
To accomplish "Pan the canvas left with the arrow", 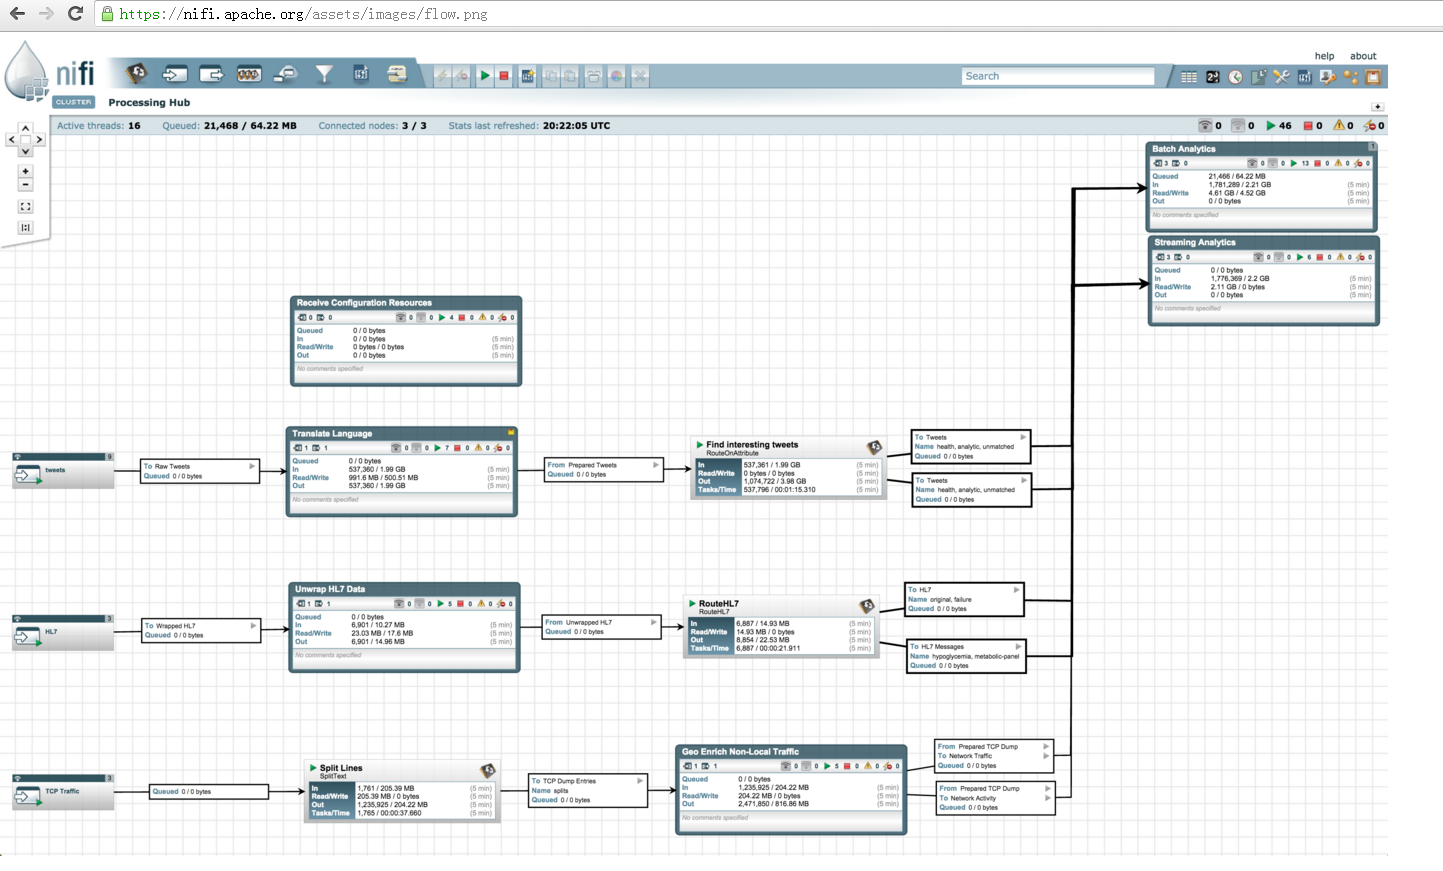I will point(11,140).
